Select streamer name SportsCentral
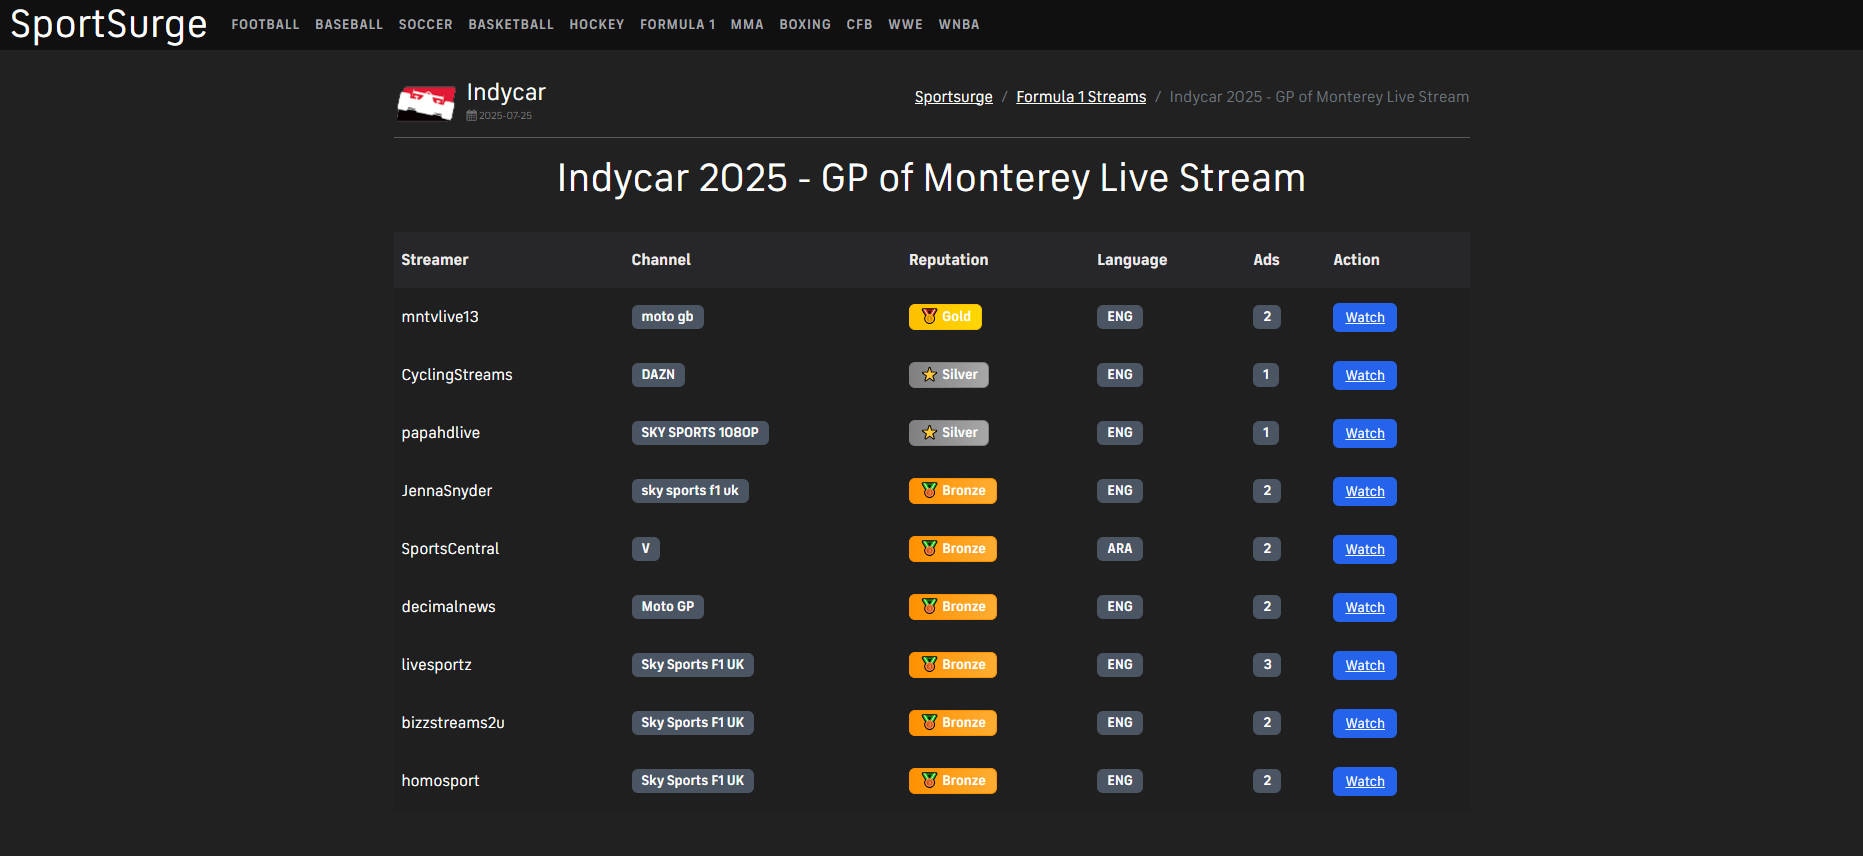The width and height of the screenshot is (1863, 856). pos(450,549)
